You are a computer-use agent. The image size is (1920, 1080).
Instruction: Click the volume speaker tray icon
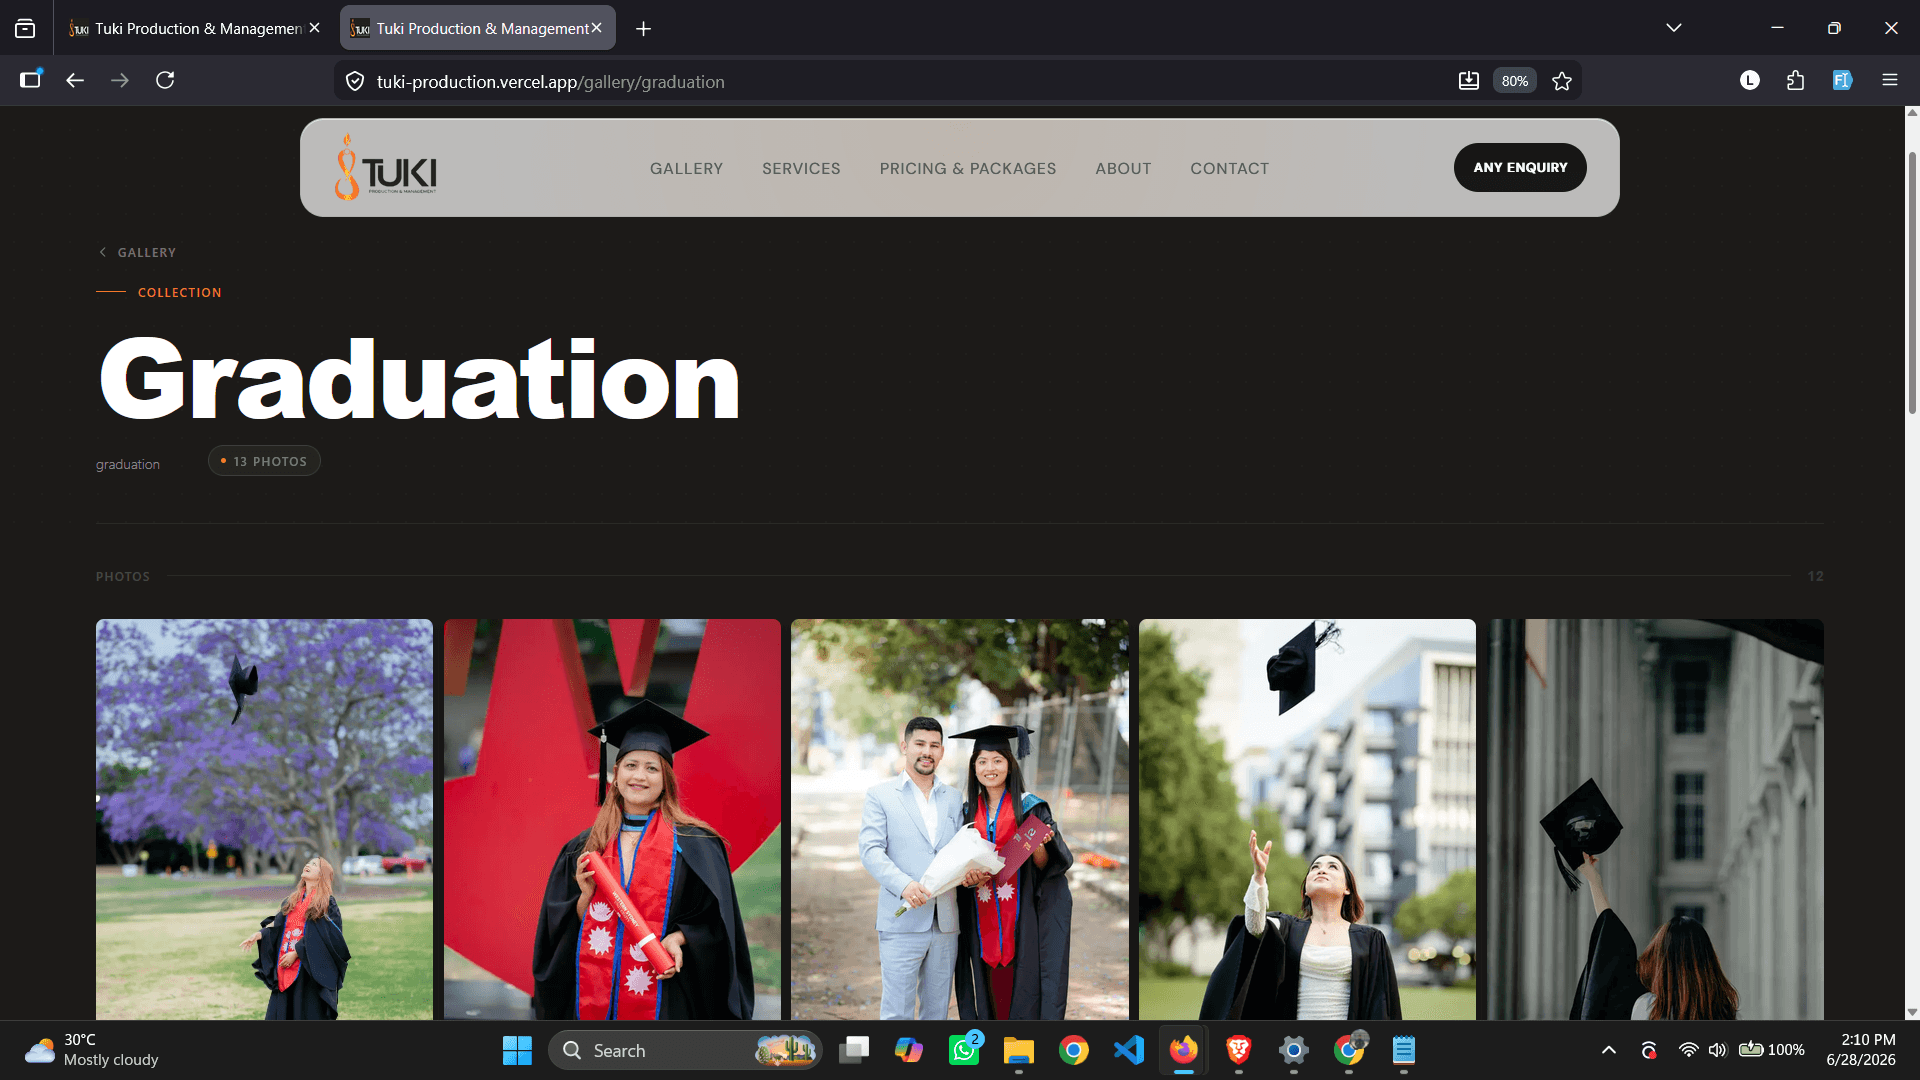tap(1718, 1050)
